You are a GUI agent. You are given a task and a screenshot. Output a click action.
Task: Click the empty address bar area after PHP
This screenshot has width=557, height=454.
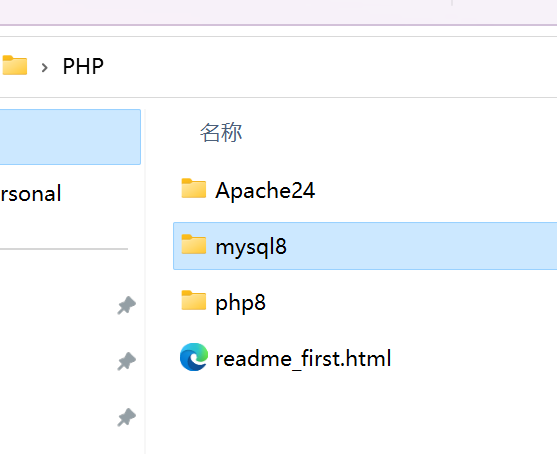pyautogui.click(x=330, y=67)
